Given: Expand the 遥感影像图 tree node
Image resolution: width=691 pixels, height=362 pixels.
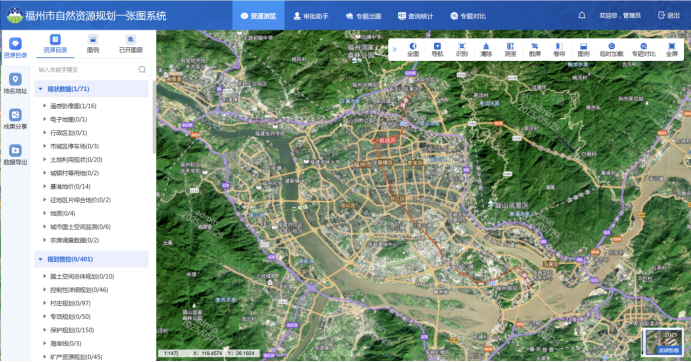Looking at the screenshot, I should [45, 106].
